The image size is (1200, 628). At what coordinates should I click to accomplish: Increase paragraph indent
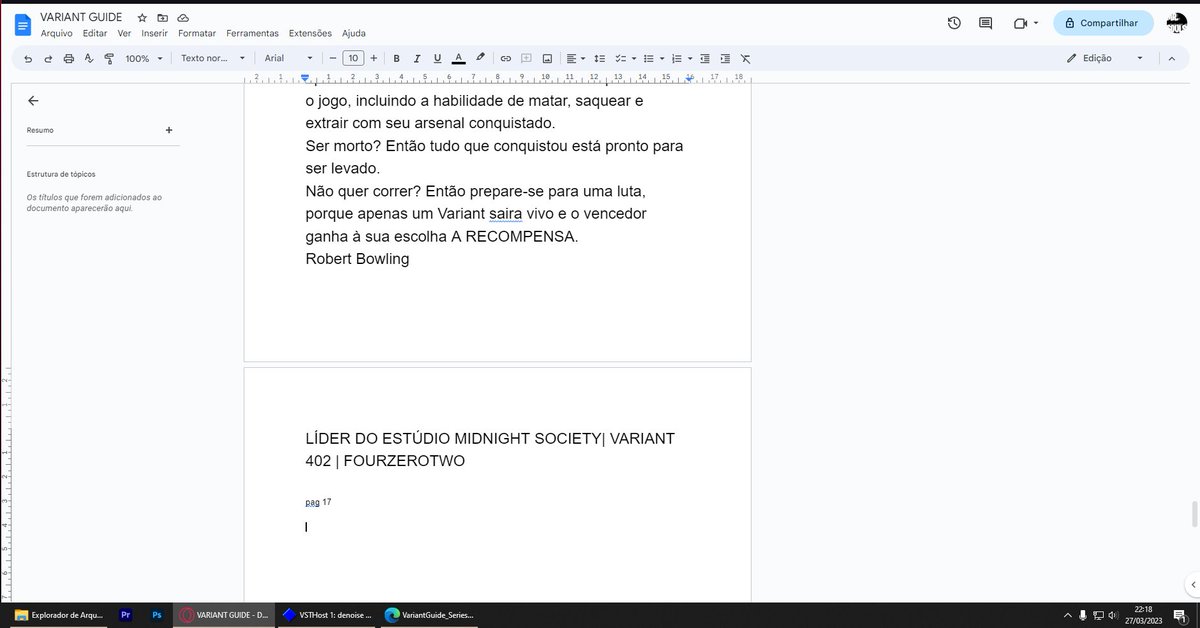725,58
